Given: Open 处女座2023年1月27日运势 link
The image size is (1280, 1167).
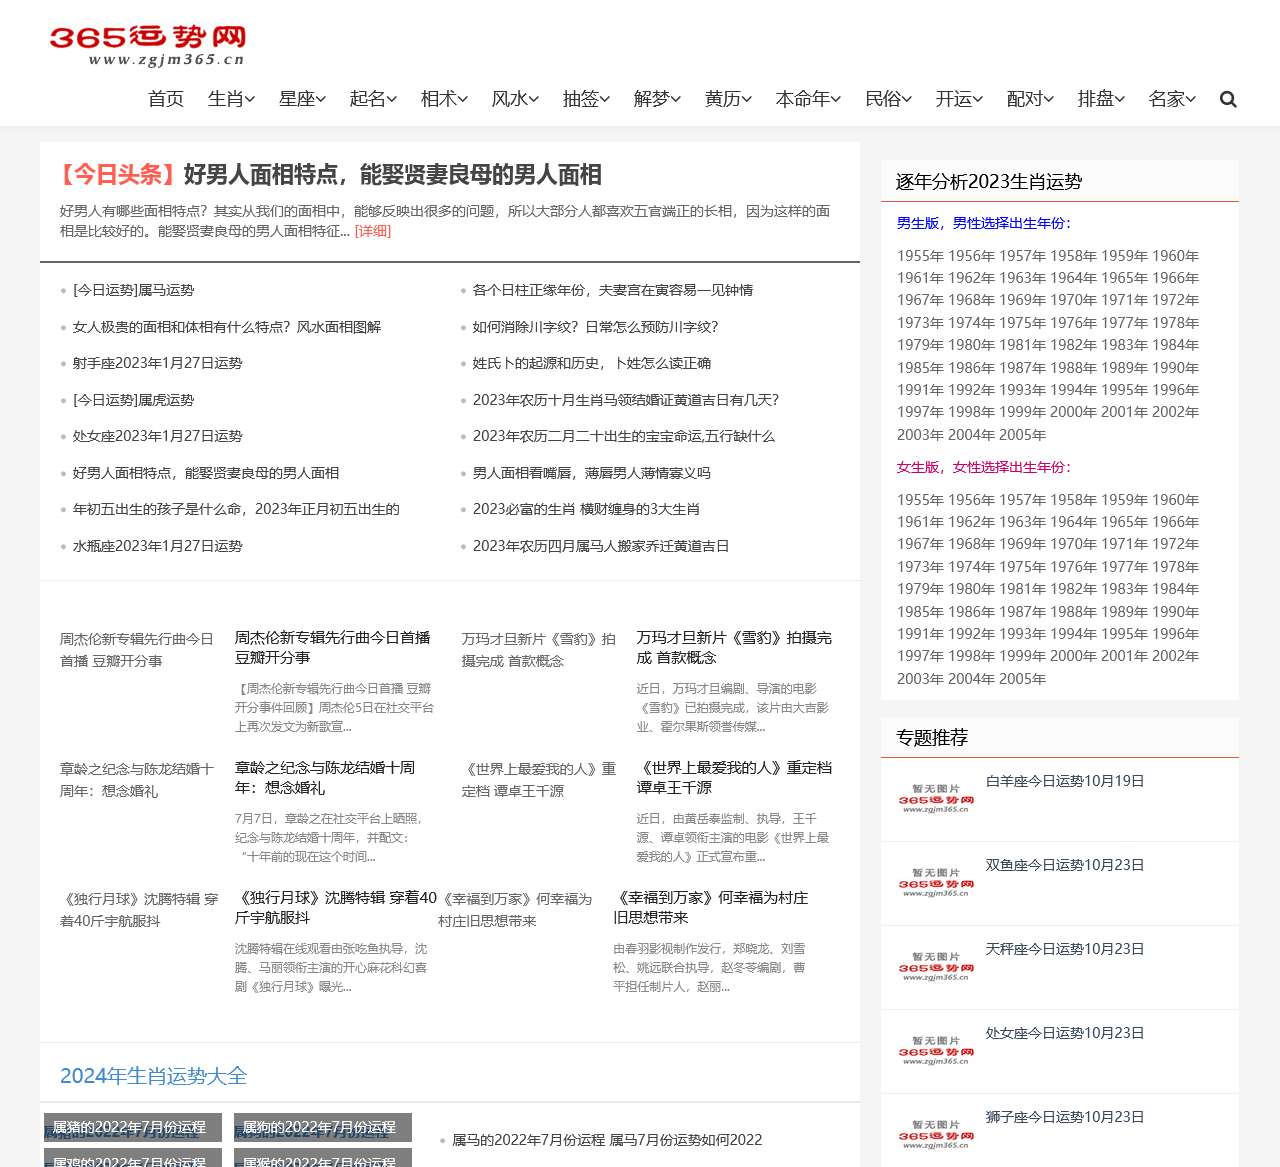Looking at the screenshot, I should coord(158,436).
